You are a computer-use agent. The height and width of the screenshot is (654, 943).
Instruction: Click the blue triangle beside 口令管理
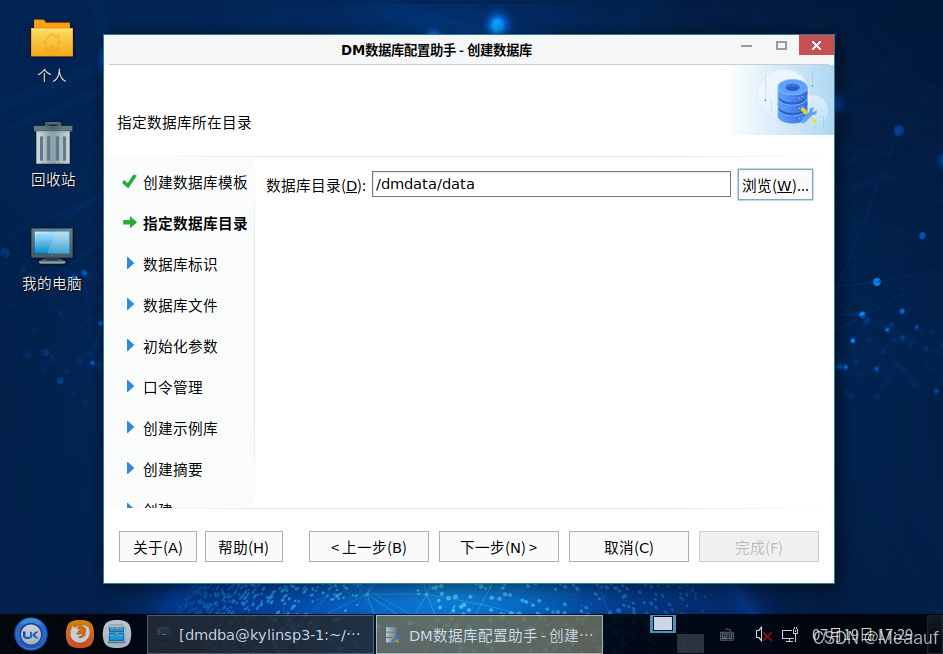click(130, 386)
